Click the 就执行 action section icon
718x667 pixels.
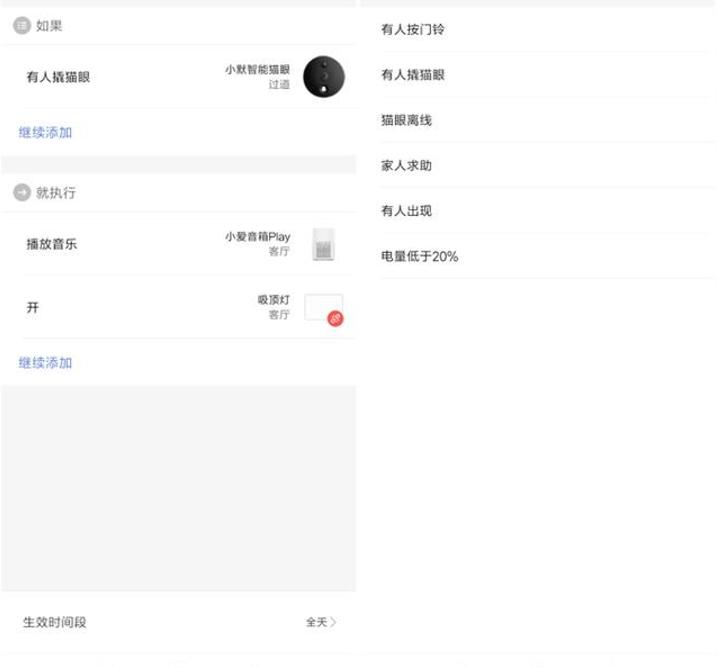tap(22, 193)
